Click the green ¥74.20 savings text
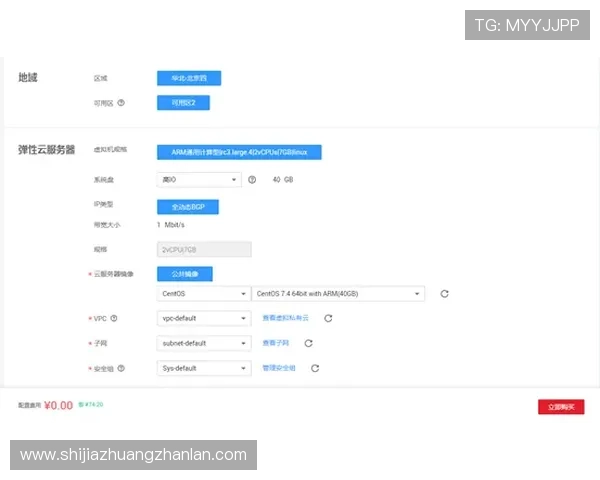 [x=91, y=404]
